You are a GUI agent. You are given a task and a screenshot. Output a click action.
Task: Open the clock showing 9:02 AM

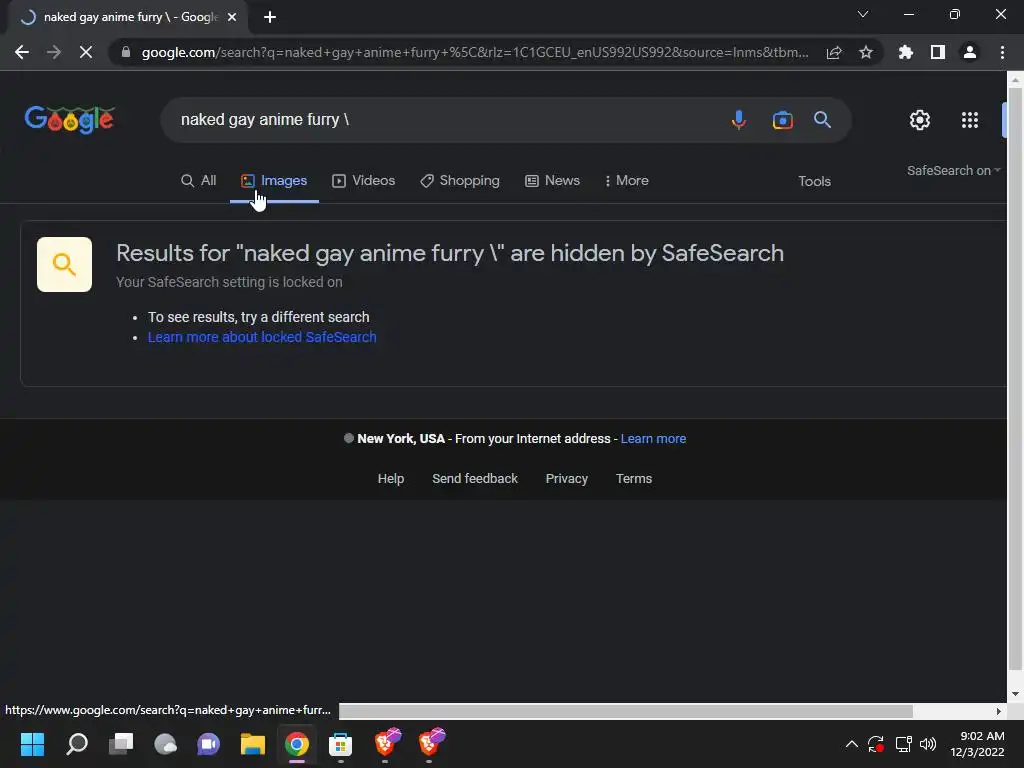point(977,744)
